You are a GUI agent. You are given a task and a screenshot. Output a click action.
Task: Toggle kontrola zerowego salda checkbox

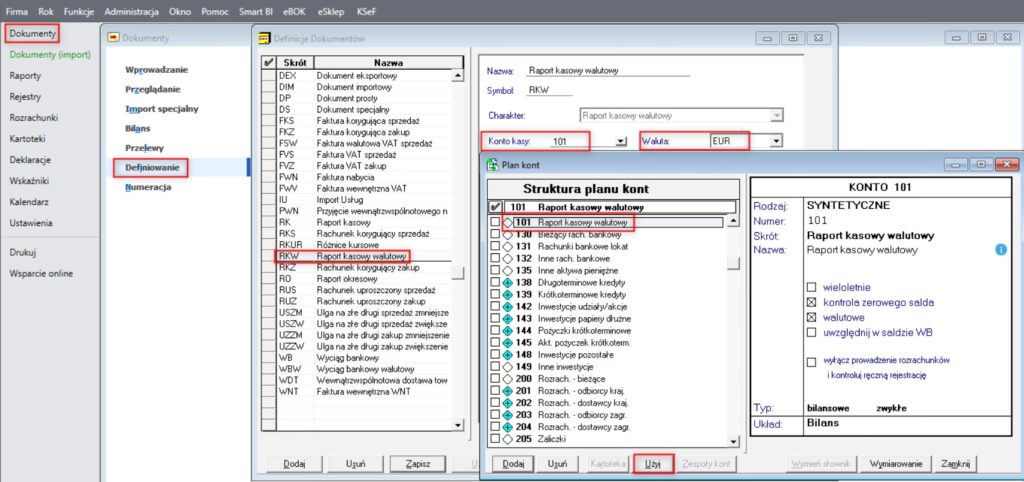[x=812, y=301]
